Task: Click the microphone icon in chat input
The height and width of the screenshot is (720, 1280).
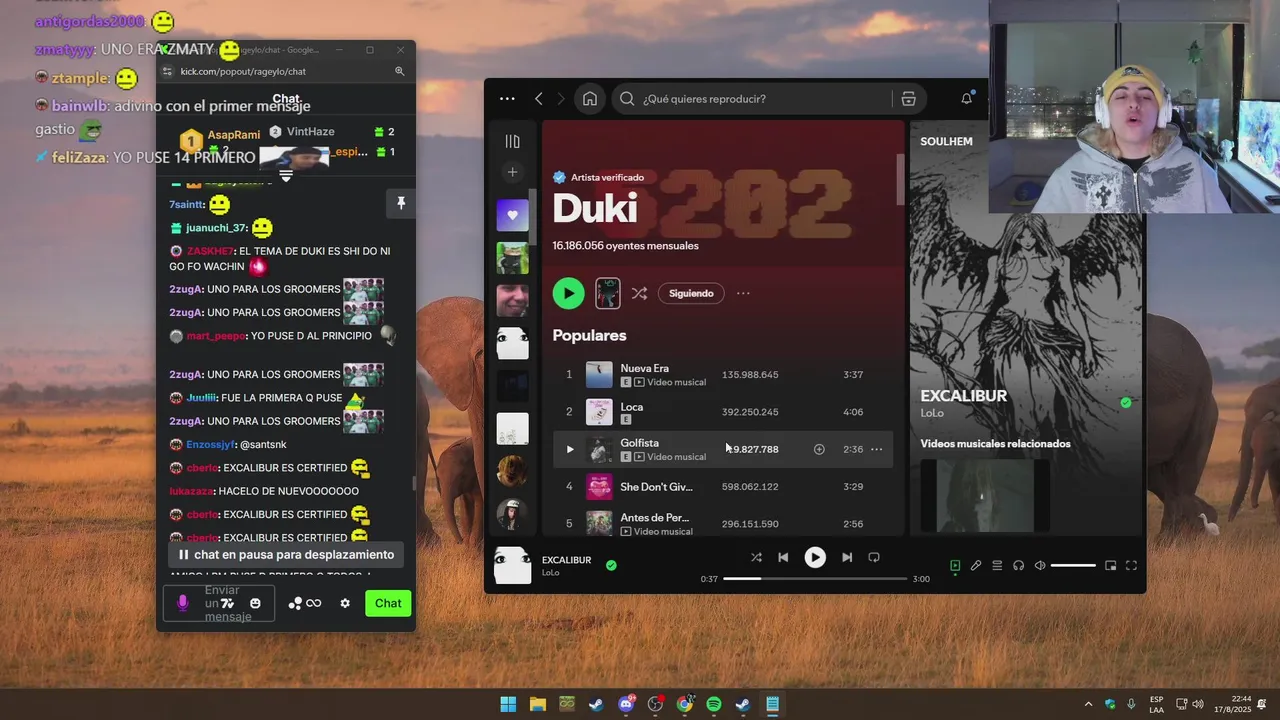Action: coord(182,603)
